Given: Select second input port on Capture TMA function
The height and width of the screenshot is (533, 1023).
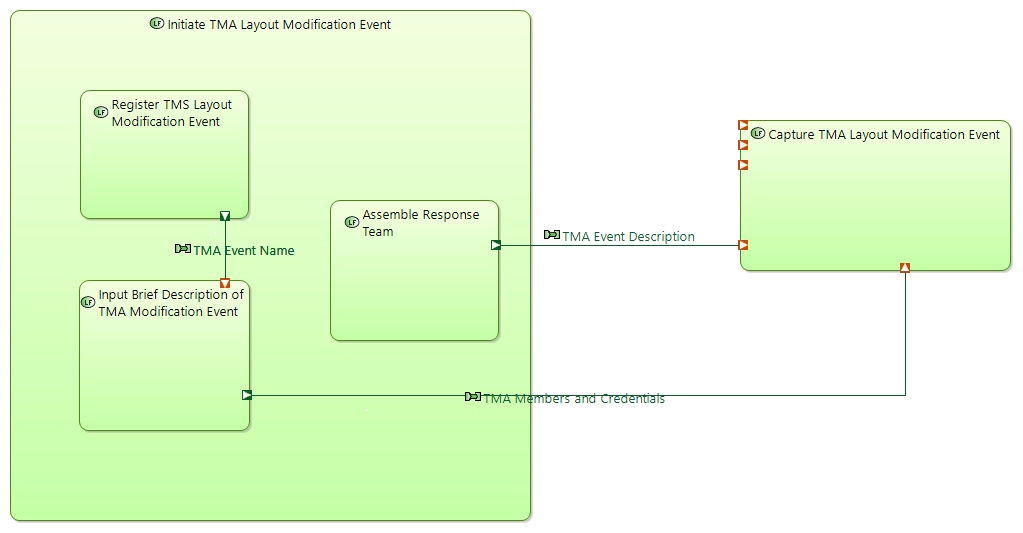Looking at the screenshot, I should pyautogui.click(x=743, y=145).
